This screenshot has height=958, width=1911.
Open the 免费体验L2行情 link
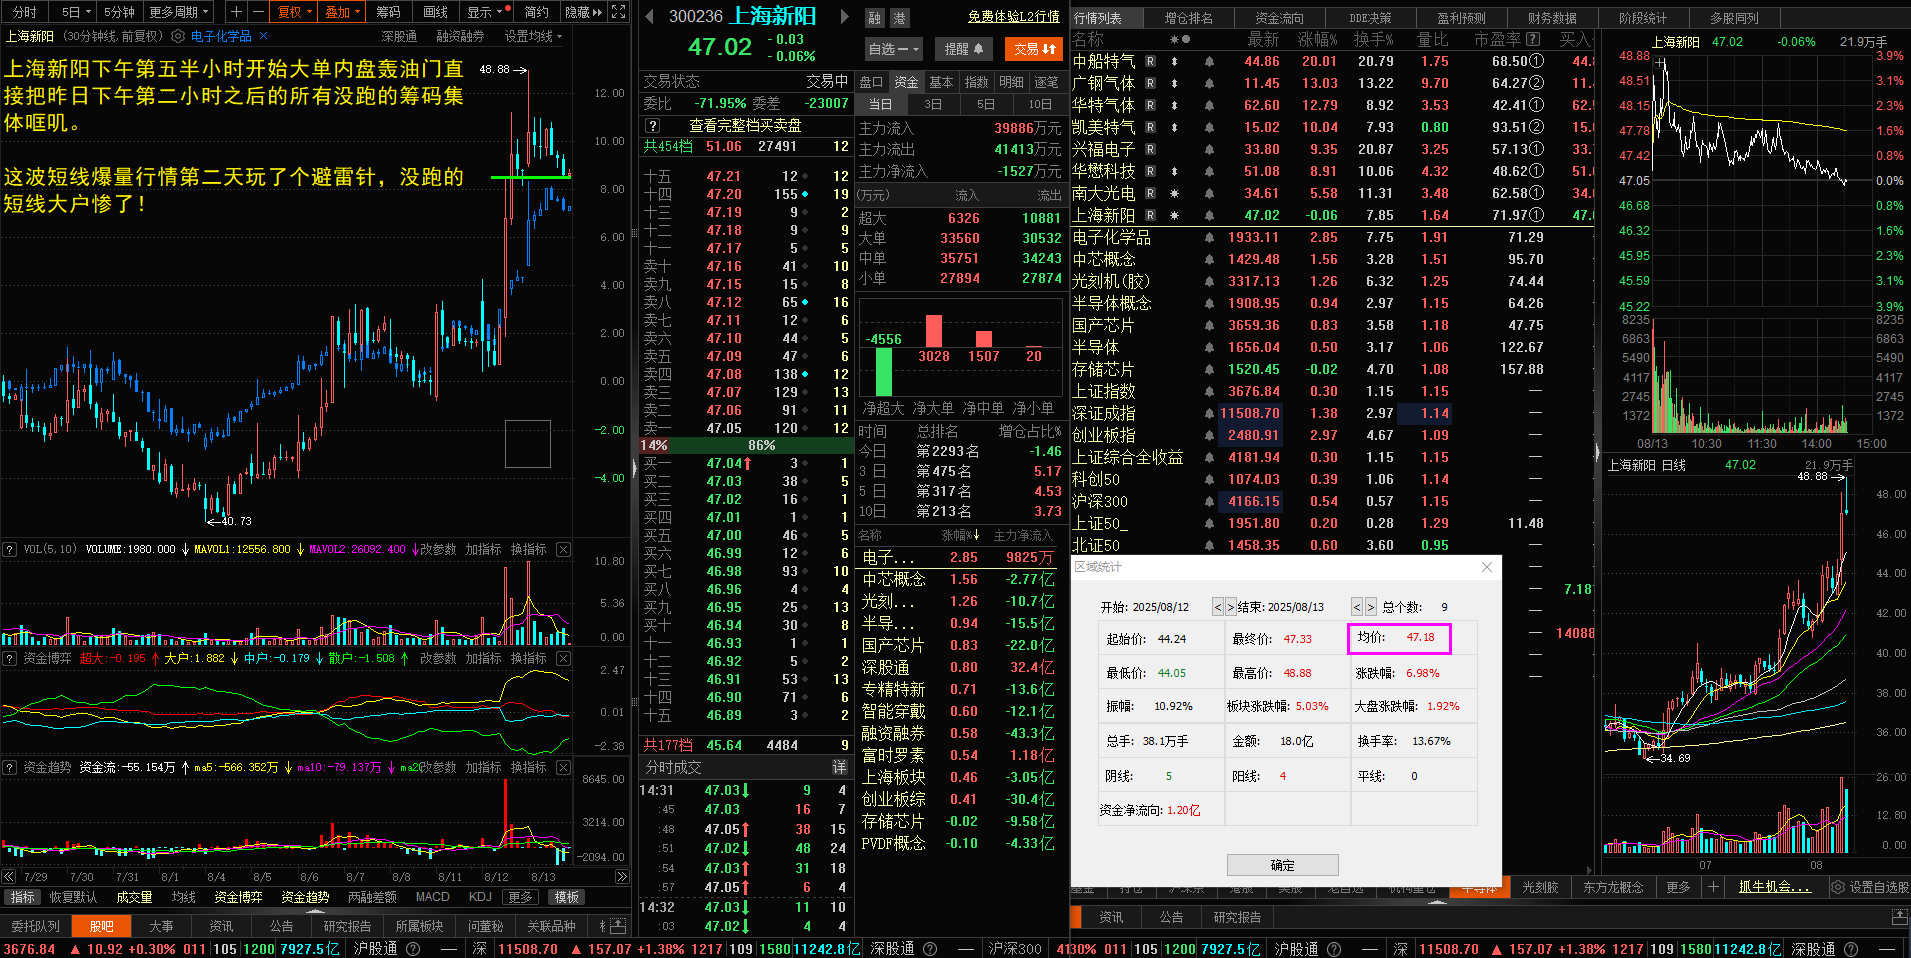point(1013,17)
